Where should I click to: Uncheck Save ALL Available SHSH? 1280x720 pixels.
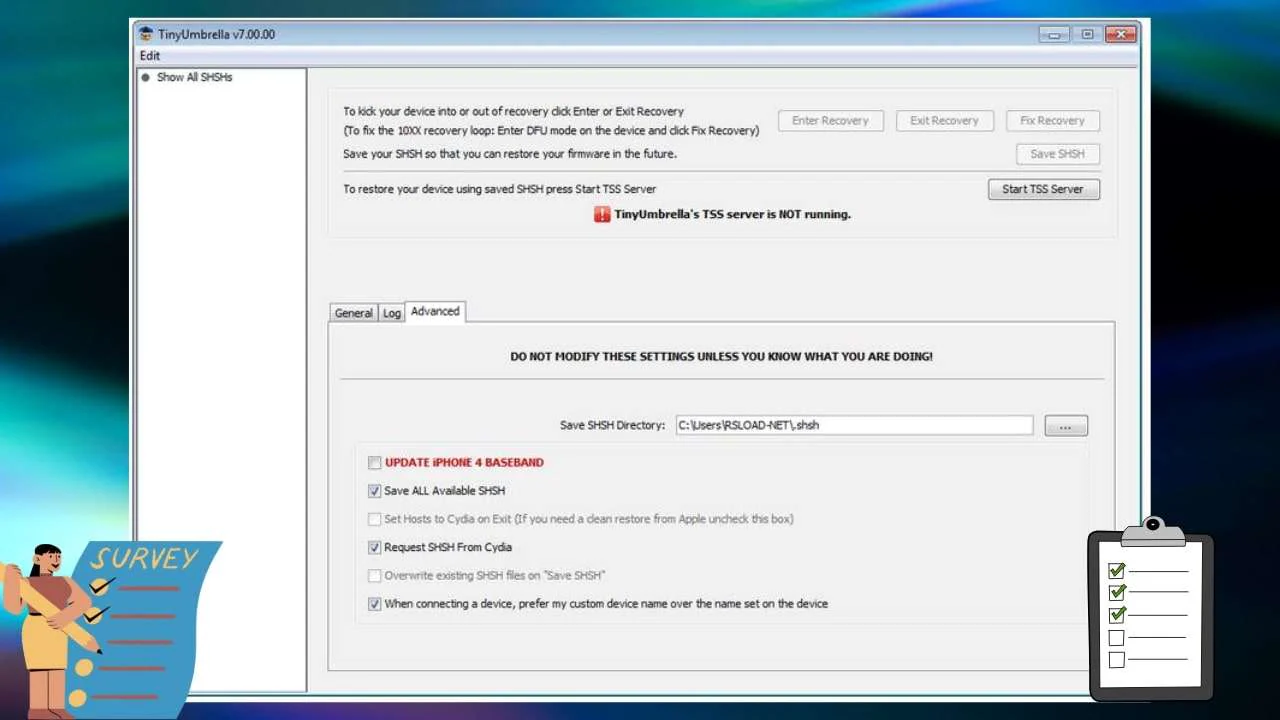[374, 491]
